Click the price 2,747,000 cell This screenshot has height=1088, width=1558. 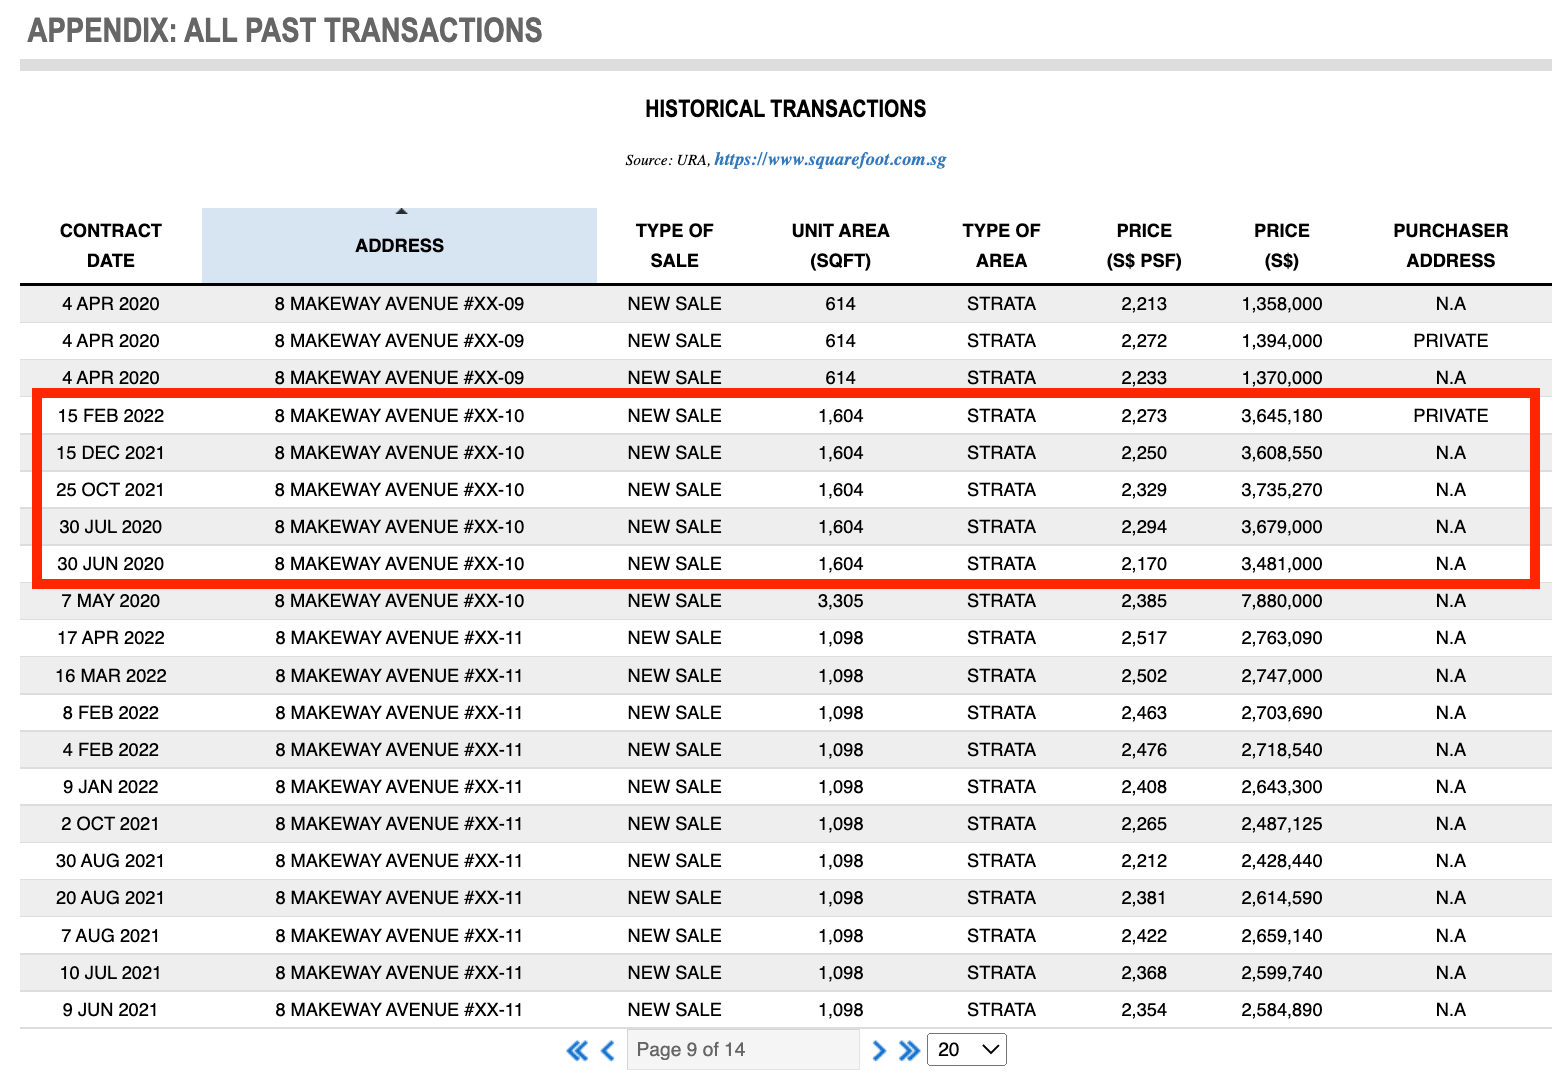pos(1282,676)
